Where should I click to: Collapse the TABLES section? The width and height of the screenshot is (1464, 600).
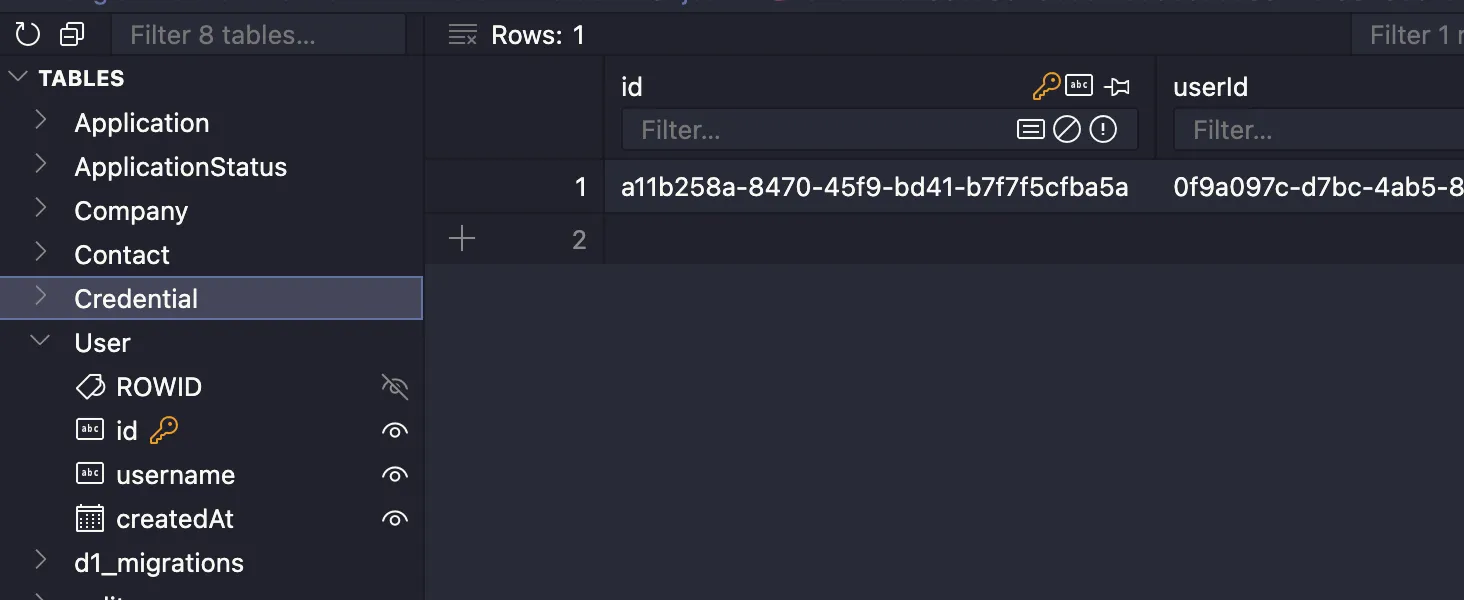(18, 78)
